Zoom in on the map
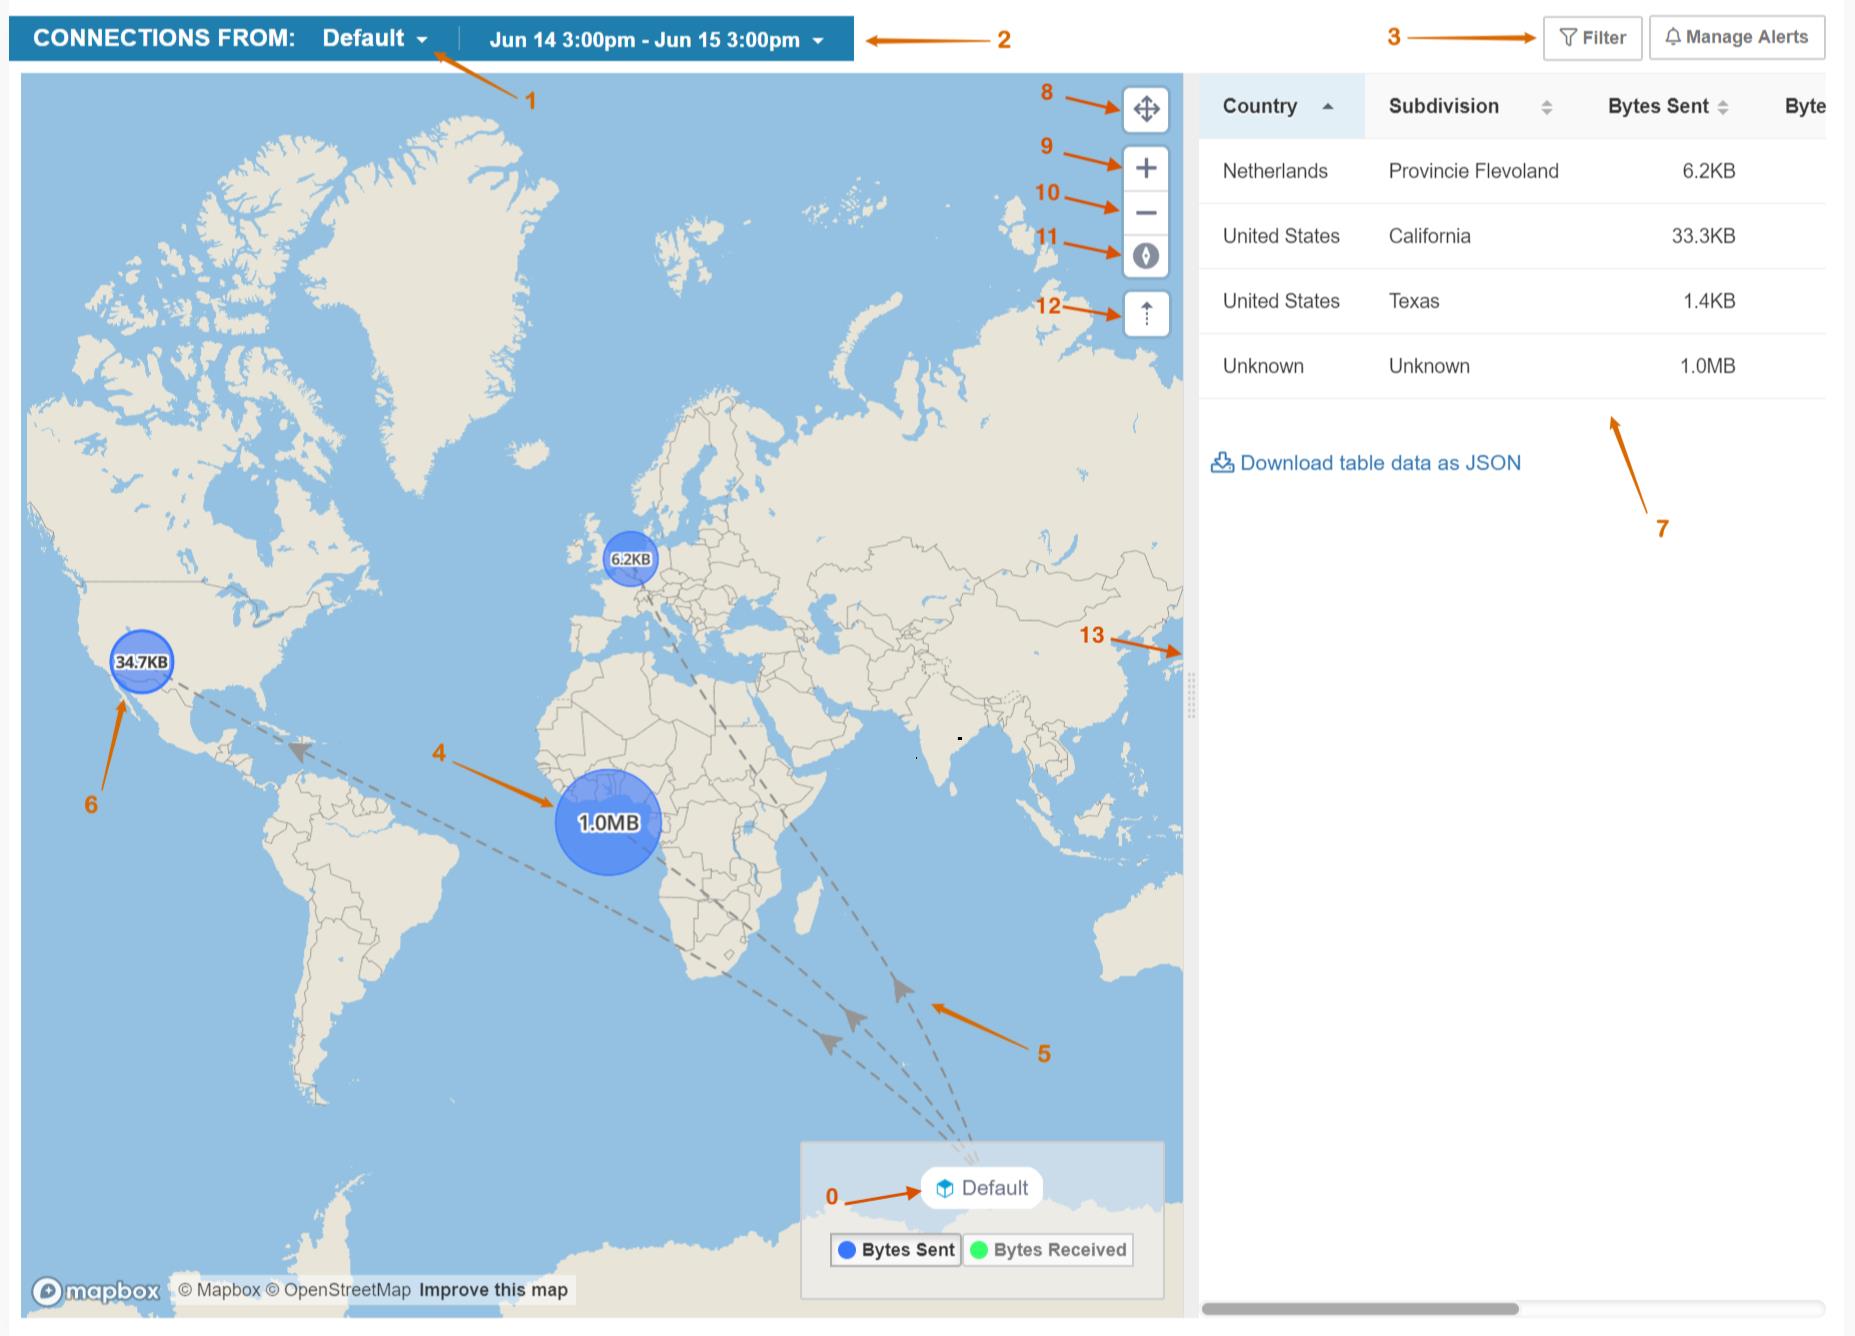Screen dimensions: 1855x1336 point(1146,168)
